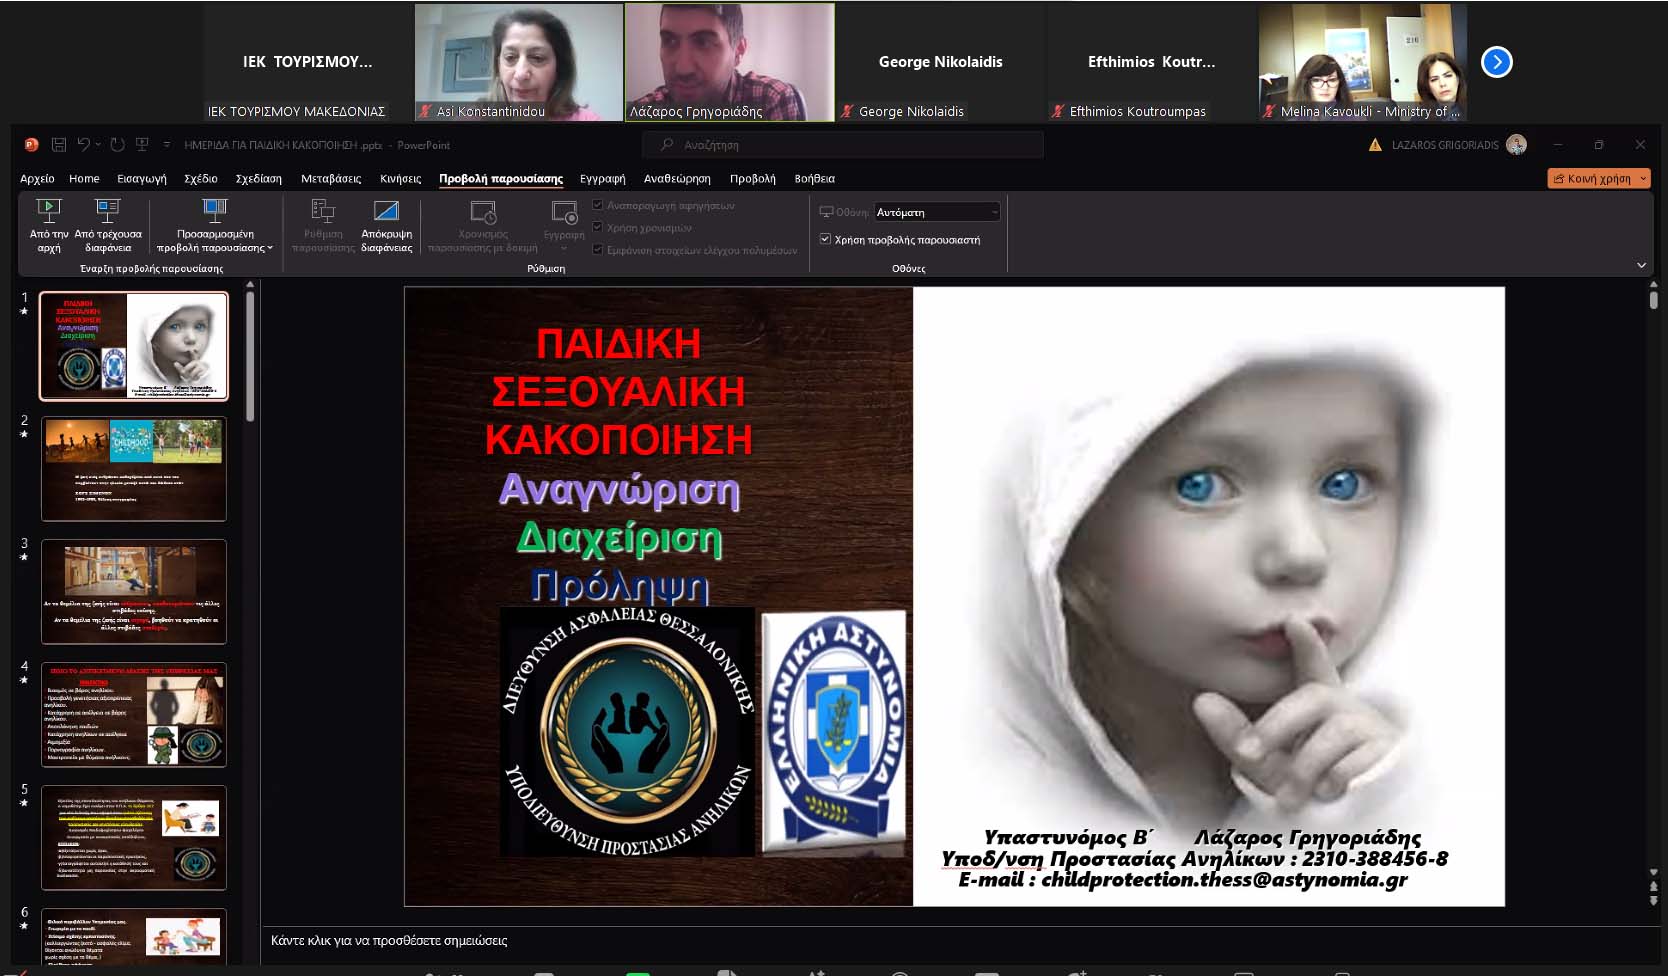Image resolution: width=1668 pixels, height=976 pixels.
Task: Open the Κοινή χρήση dropdown arrow
Action: 1643,179
